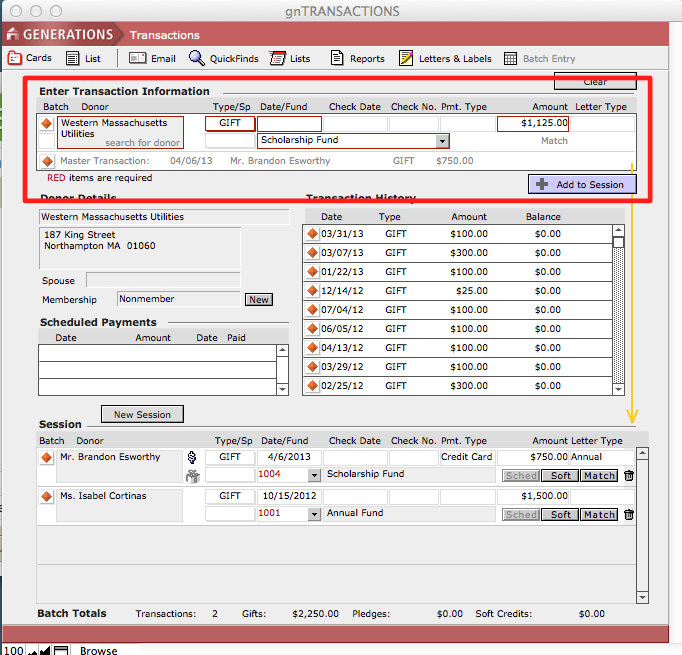Expand the Scholarship Fund dropdown in entry area
This screenshot has height=655, width=682.
(441, 141)
